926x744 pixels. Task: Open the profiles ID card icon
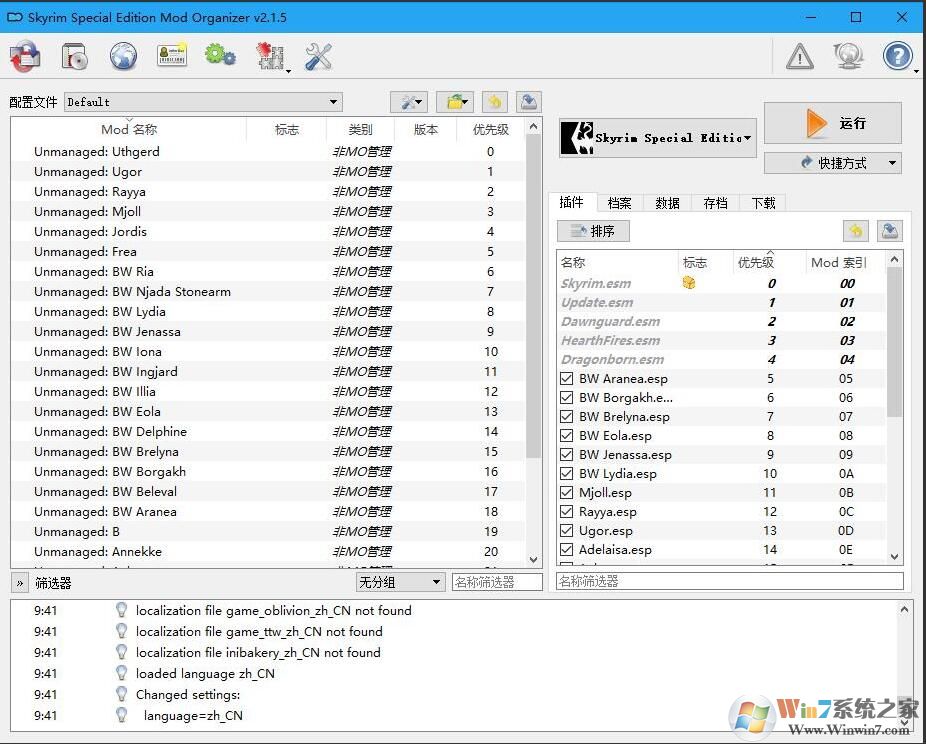[x=172, y=56]
